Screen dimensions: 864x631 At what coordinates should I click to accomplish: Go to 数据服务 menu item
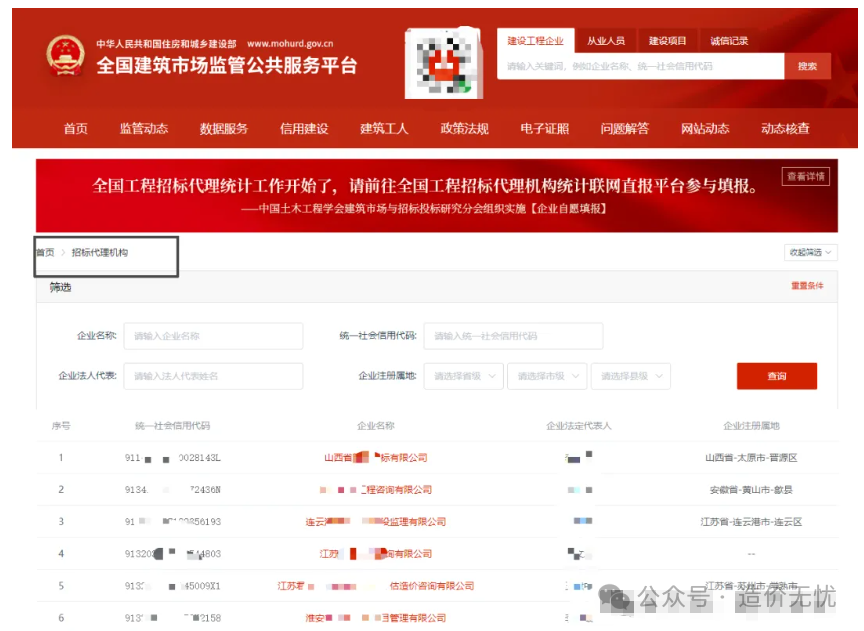click(224, 129)
